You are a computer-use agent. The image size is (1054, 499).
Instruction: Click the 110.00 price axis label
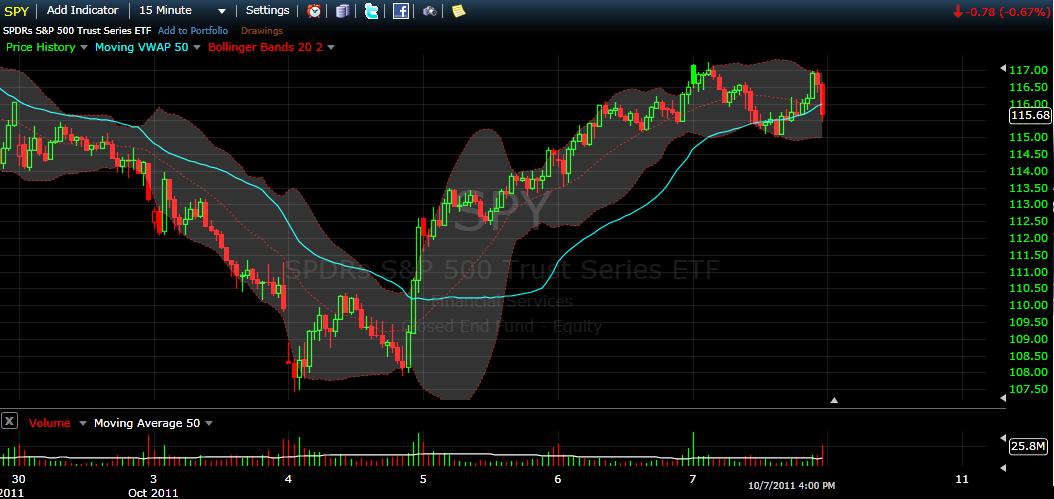pyautogui.click(x=1028, y=305)
